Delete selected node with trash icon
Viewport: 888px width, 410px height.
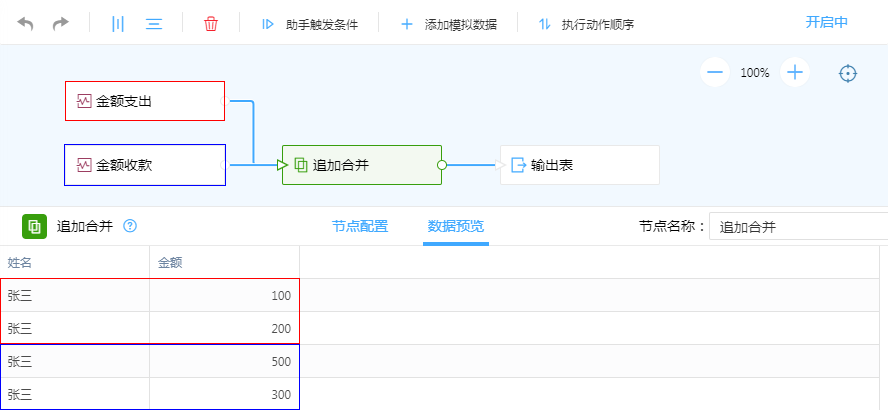click(211, 23)
